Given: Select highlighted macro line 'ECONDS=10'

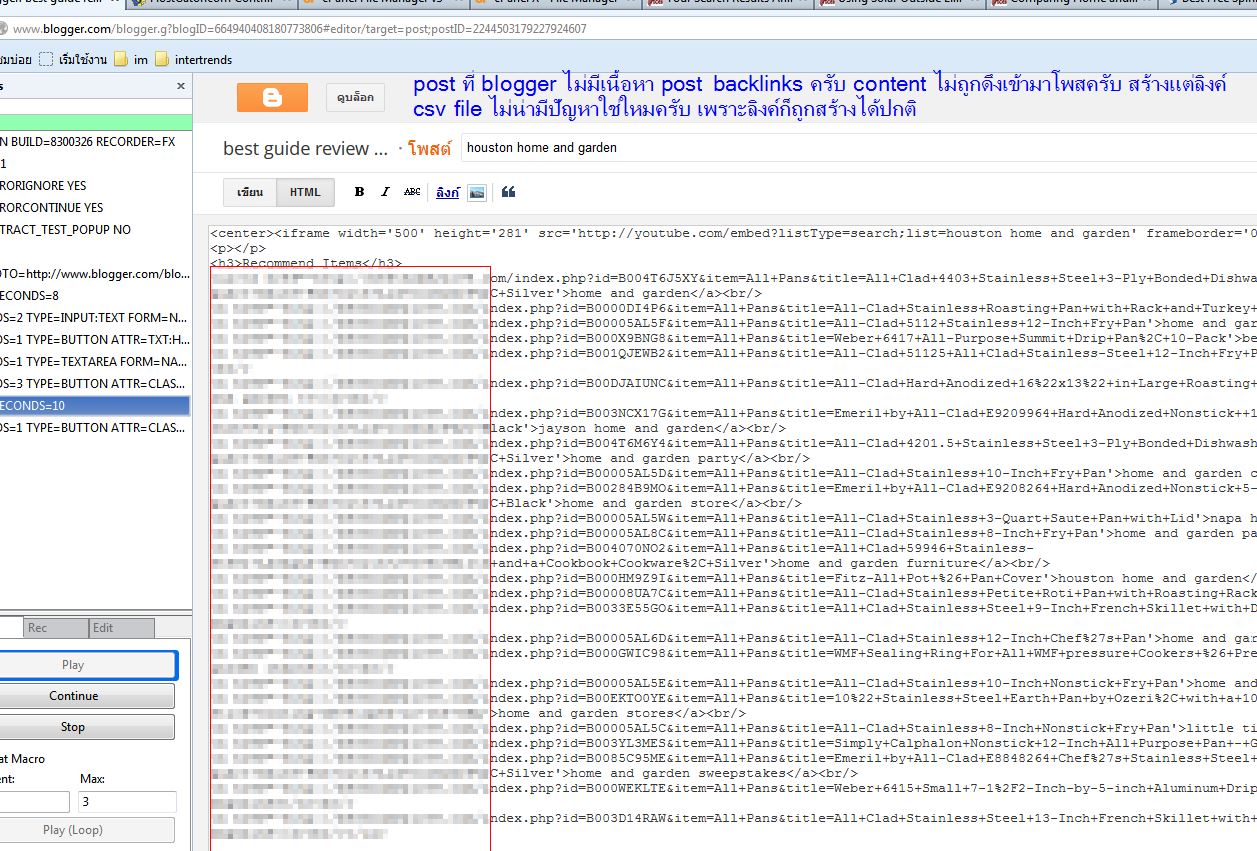Looking at the screenshot, I should coord(95,406).
